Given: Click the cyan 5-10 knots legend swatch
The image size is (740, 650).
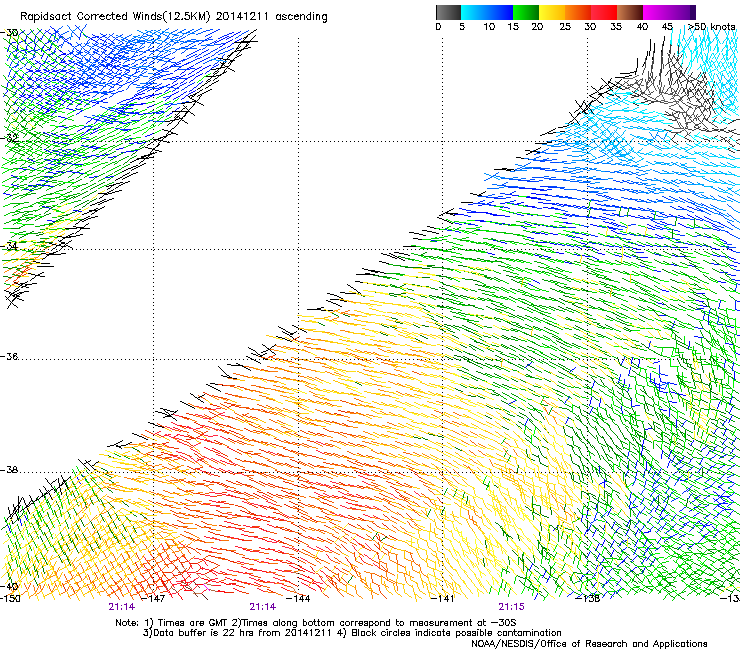Looking at the screenshot, I should (474, 12).
